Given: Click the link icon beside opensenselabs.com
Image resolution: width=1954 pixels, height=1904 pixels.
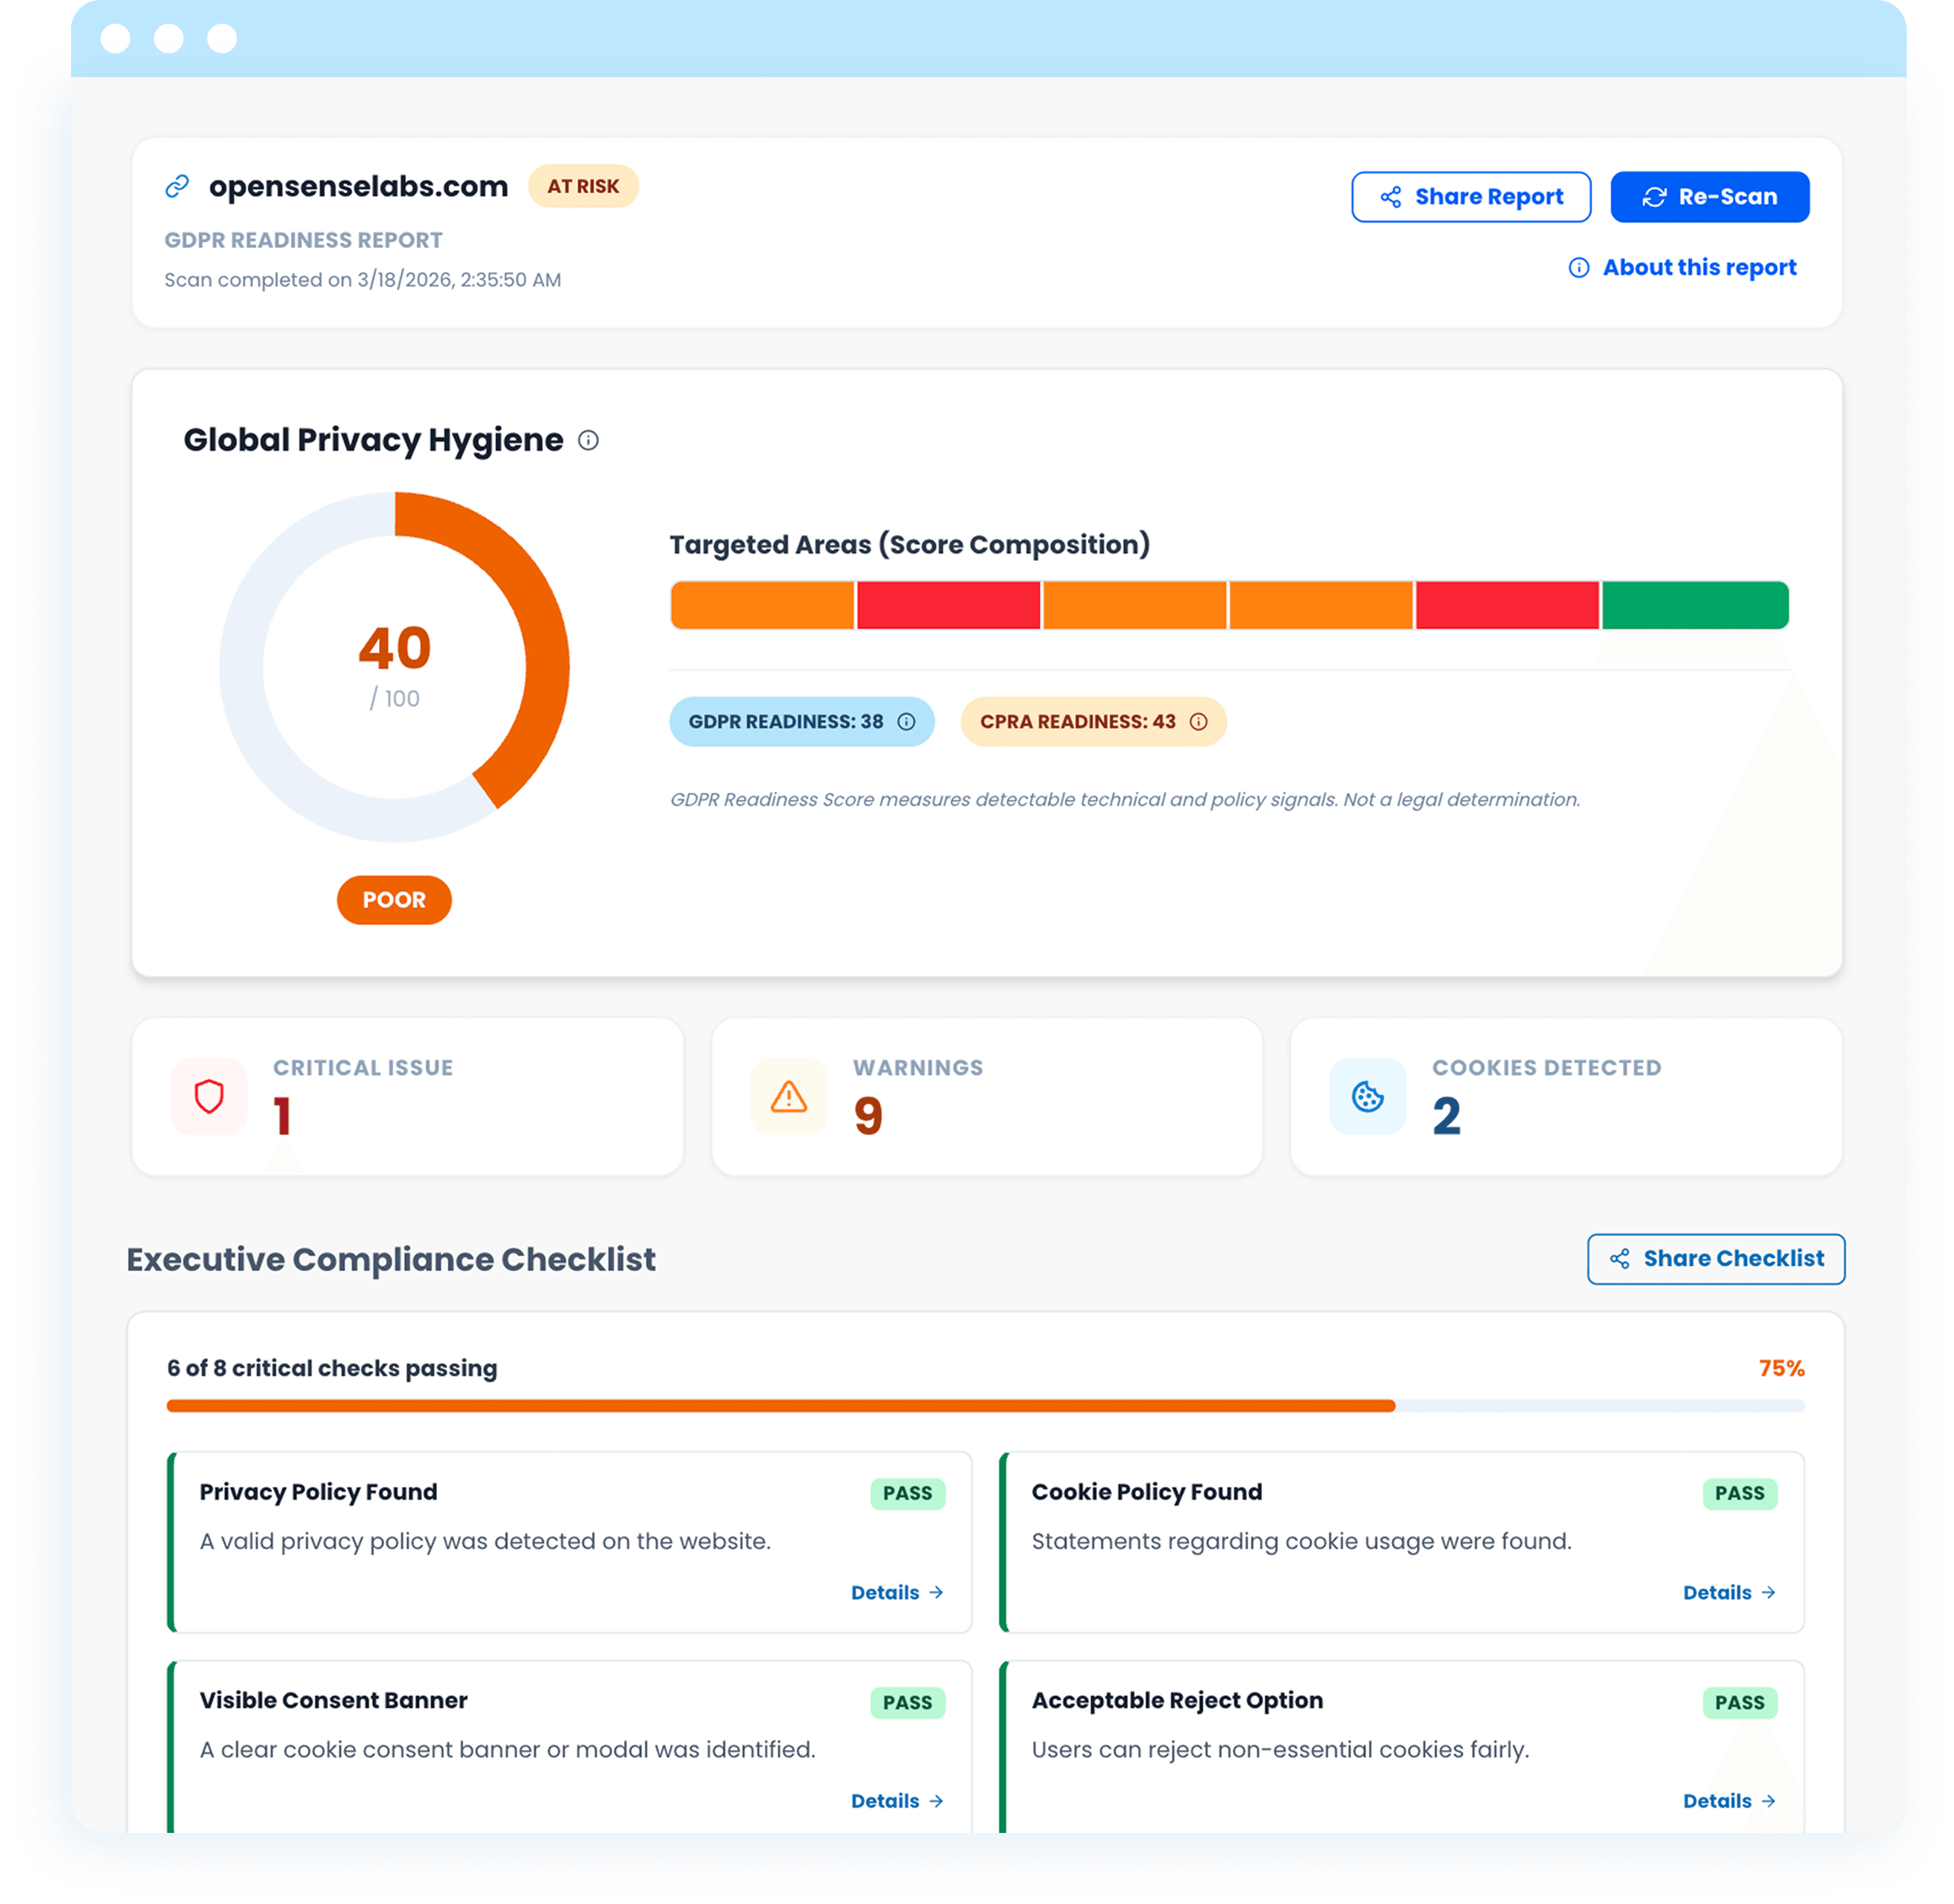Looking at the screenshot, I should (x=177, y=186).
